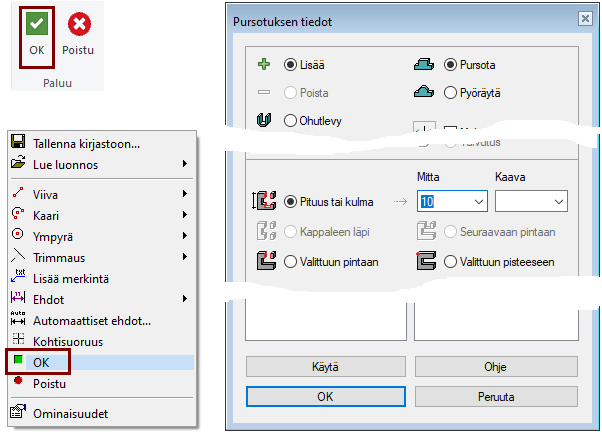Click the Automaattiset ehdot icon
602x432 pixels.
pyautogui.click(x=18, y=320)
